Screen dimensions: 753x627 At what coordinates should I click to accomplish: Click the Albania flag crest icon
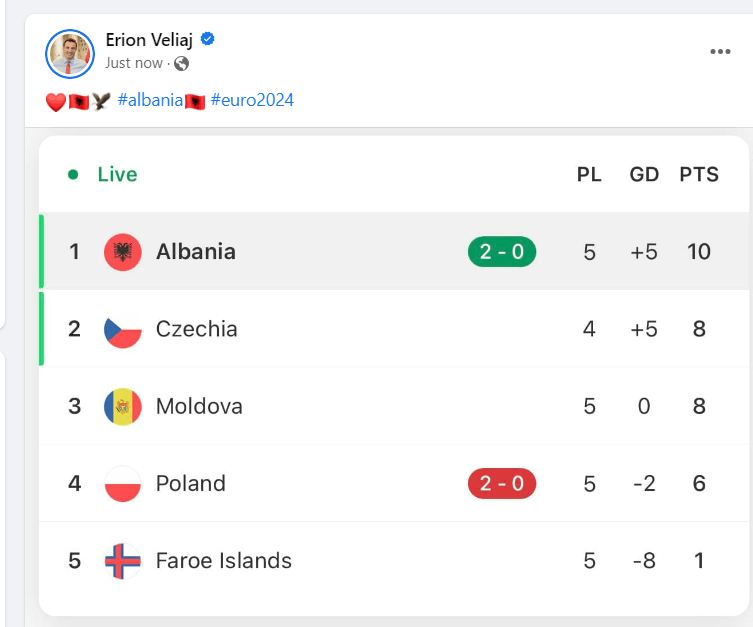(123, 251)
